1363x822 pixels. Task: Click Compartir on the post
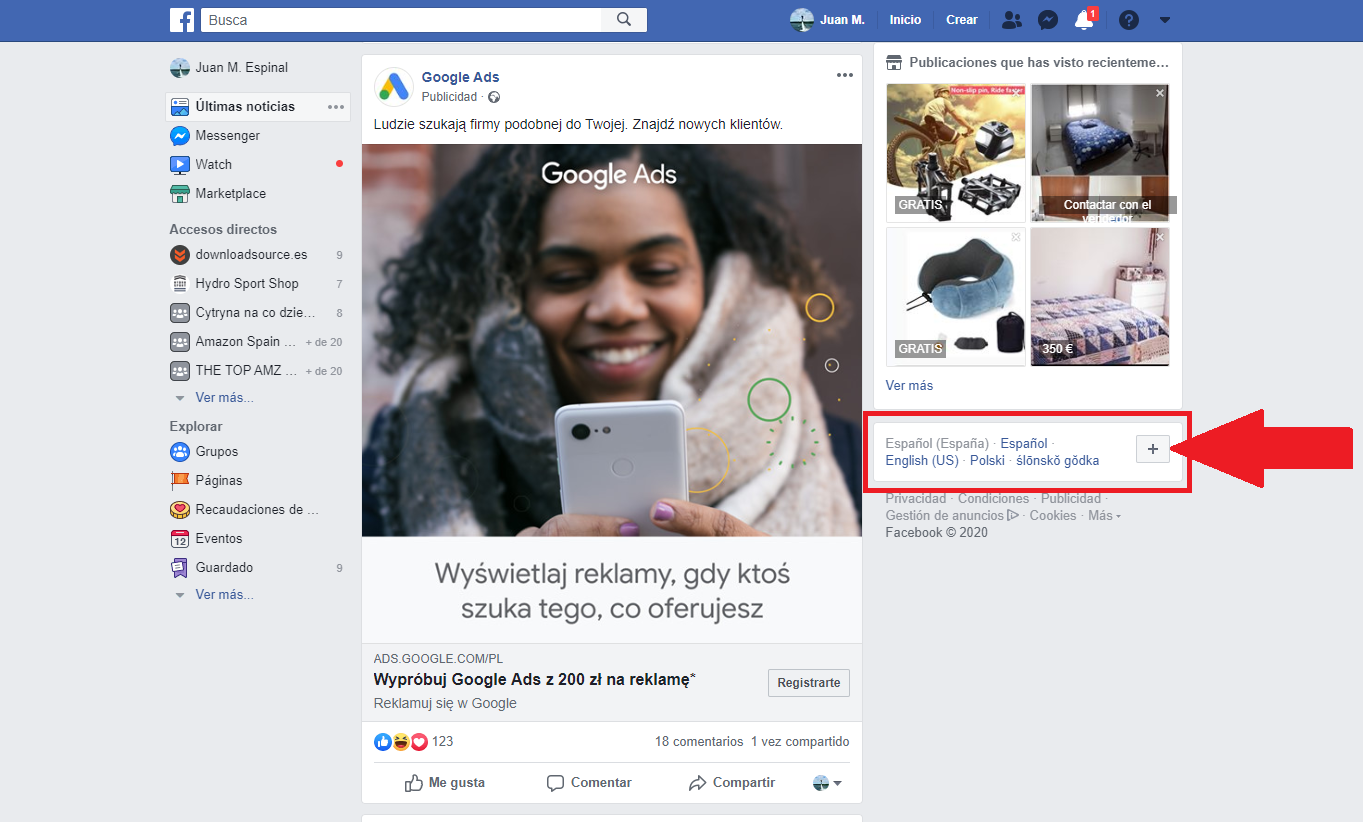click(732, 783)
